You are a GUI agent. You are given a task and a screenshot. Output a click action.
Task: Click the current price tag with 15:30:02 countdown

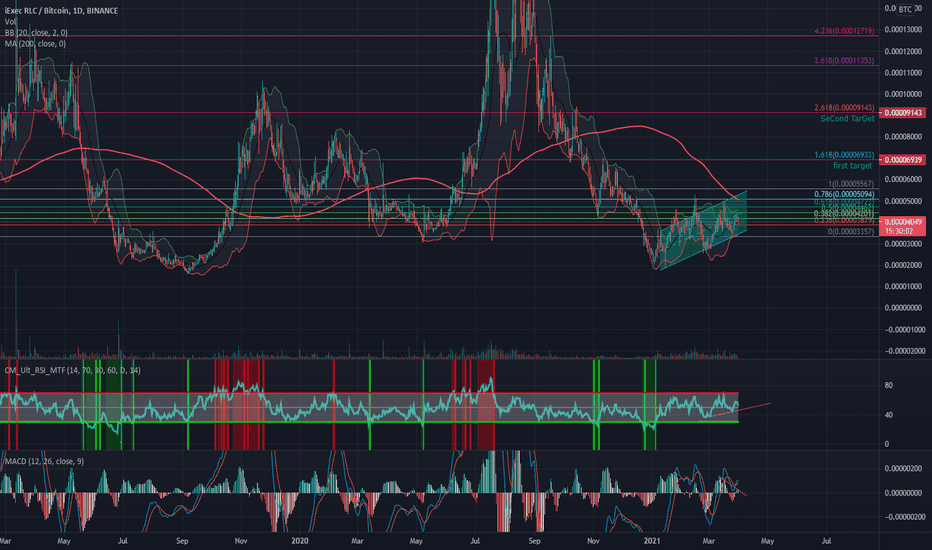[902, 227]
